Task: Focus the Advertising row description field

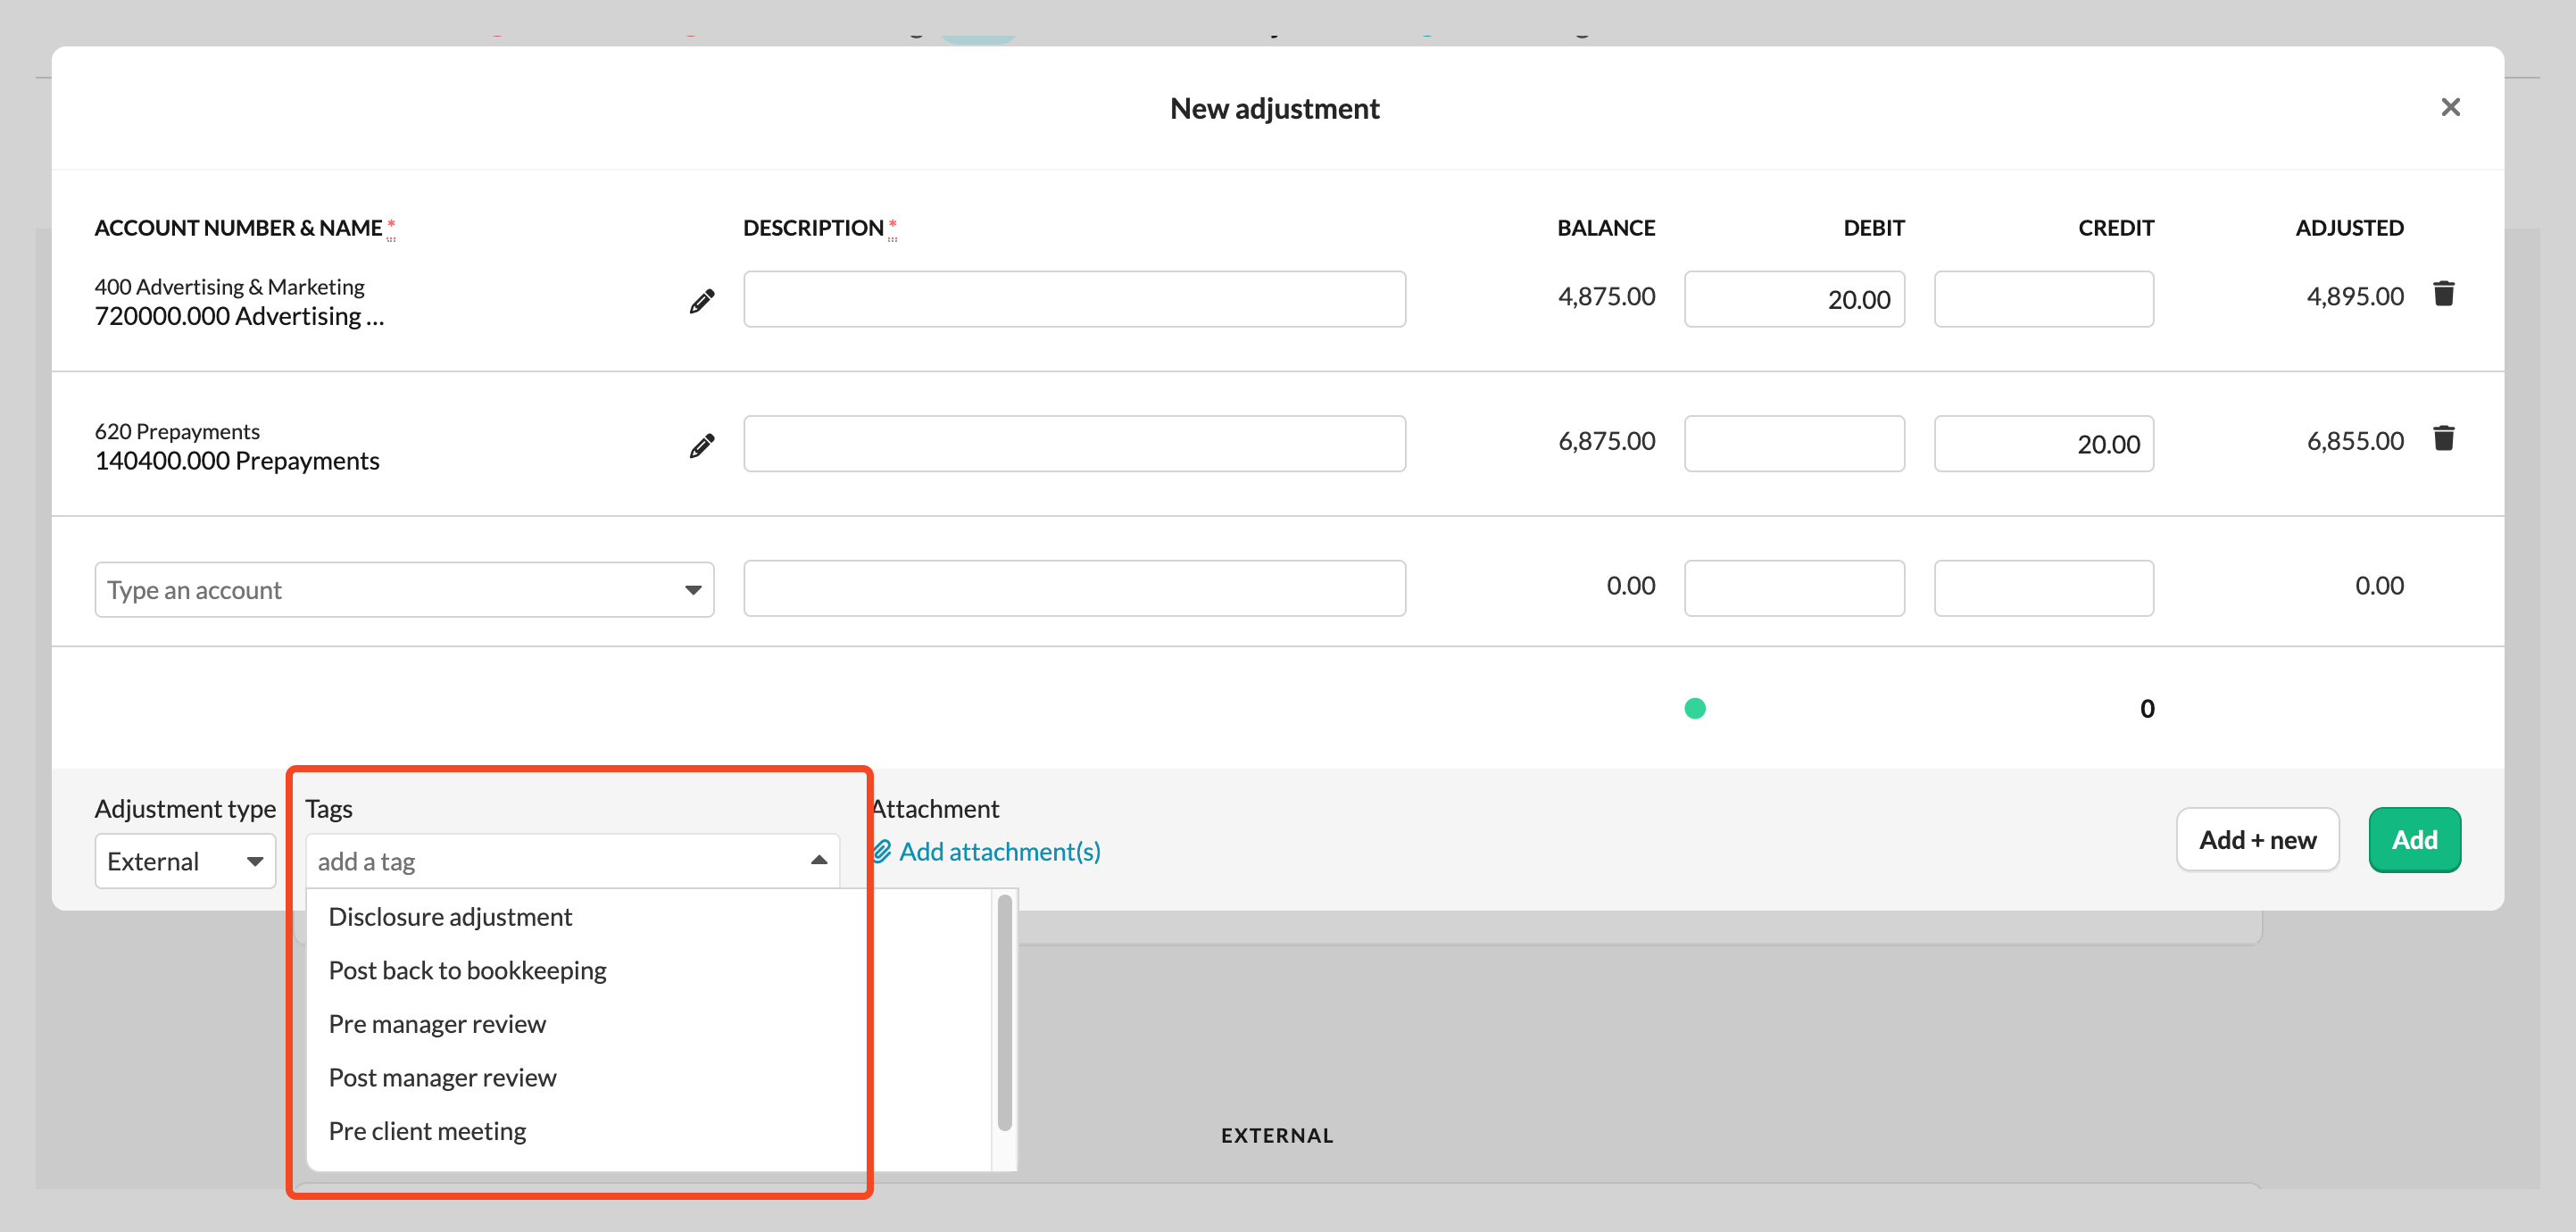Action: coord(1074,299)
